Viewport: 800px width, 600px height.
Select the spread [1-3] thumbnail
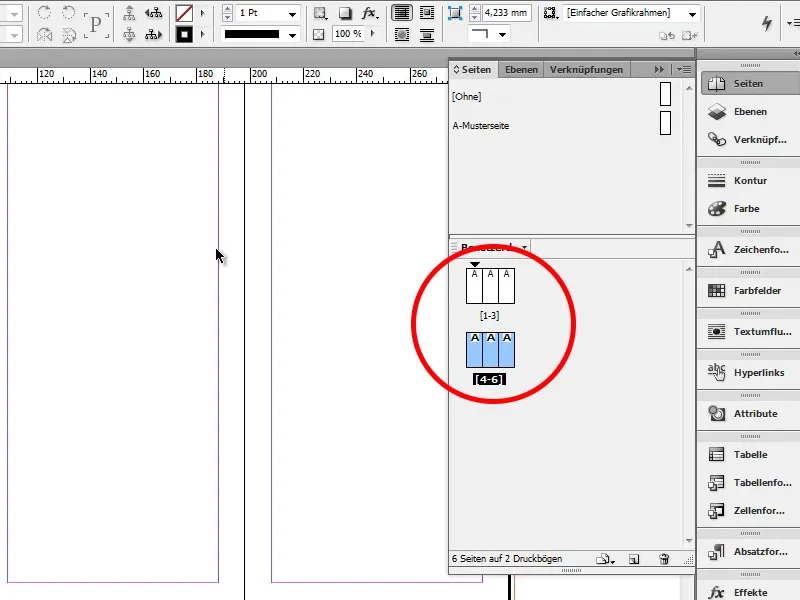click(x=490, y=286)
